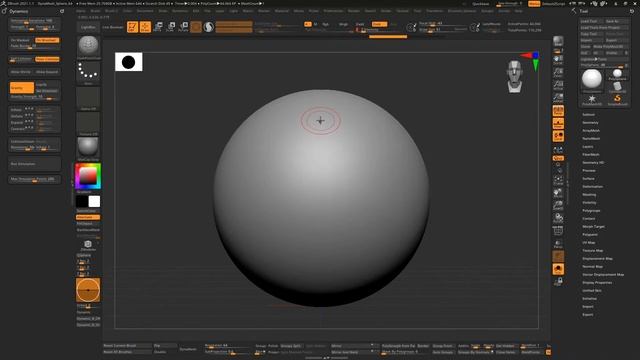This screenshot has width=640, height=360.
Task: Click the head camera view indicator
Action: tap(515, 76)
